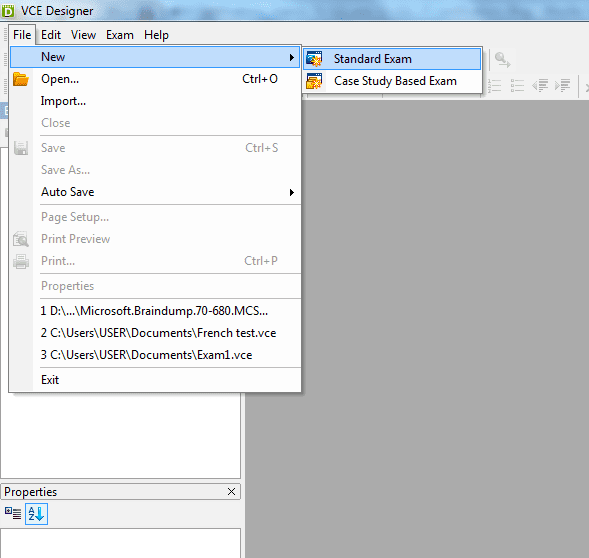The width and height of the screenshot is (589, 558).
Task: Toggle alphabetical sort in Properties panel
Action: (36, 514)
